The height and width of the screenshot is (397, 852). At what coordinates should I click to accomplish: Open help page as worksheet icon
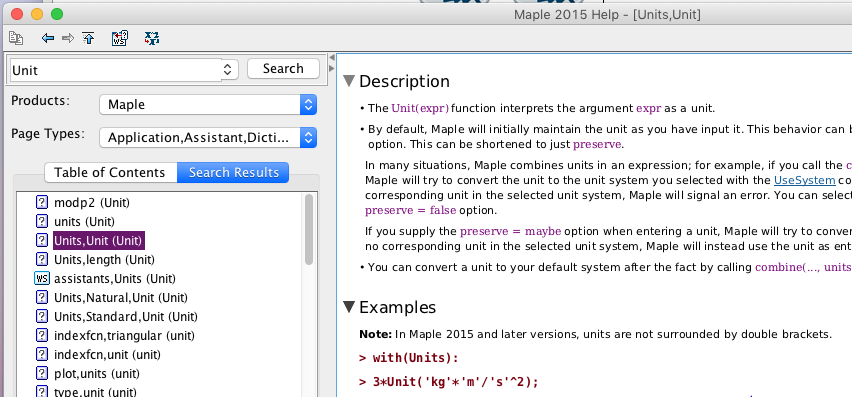[x=120, y=38]
